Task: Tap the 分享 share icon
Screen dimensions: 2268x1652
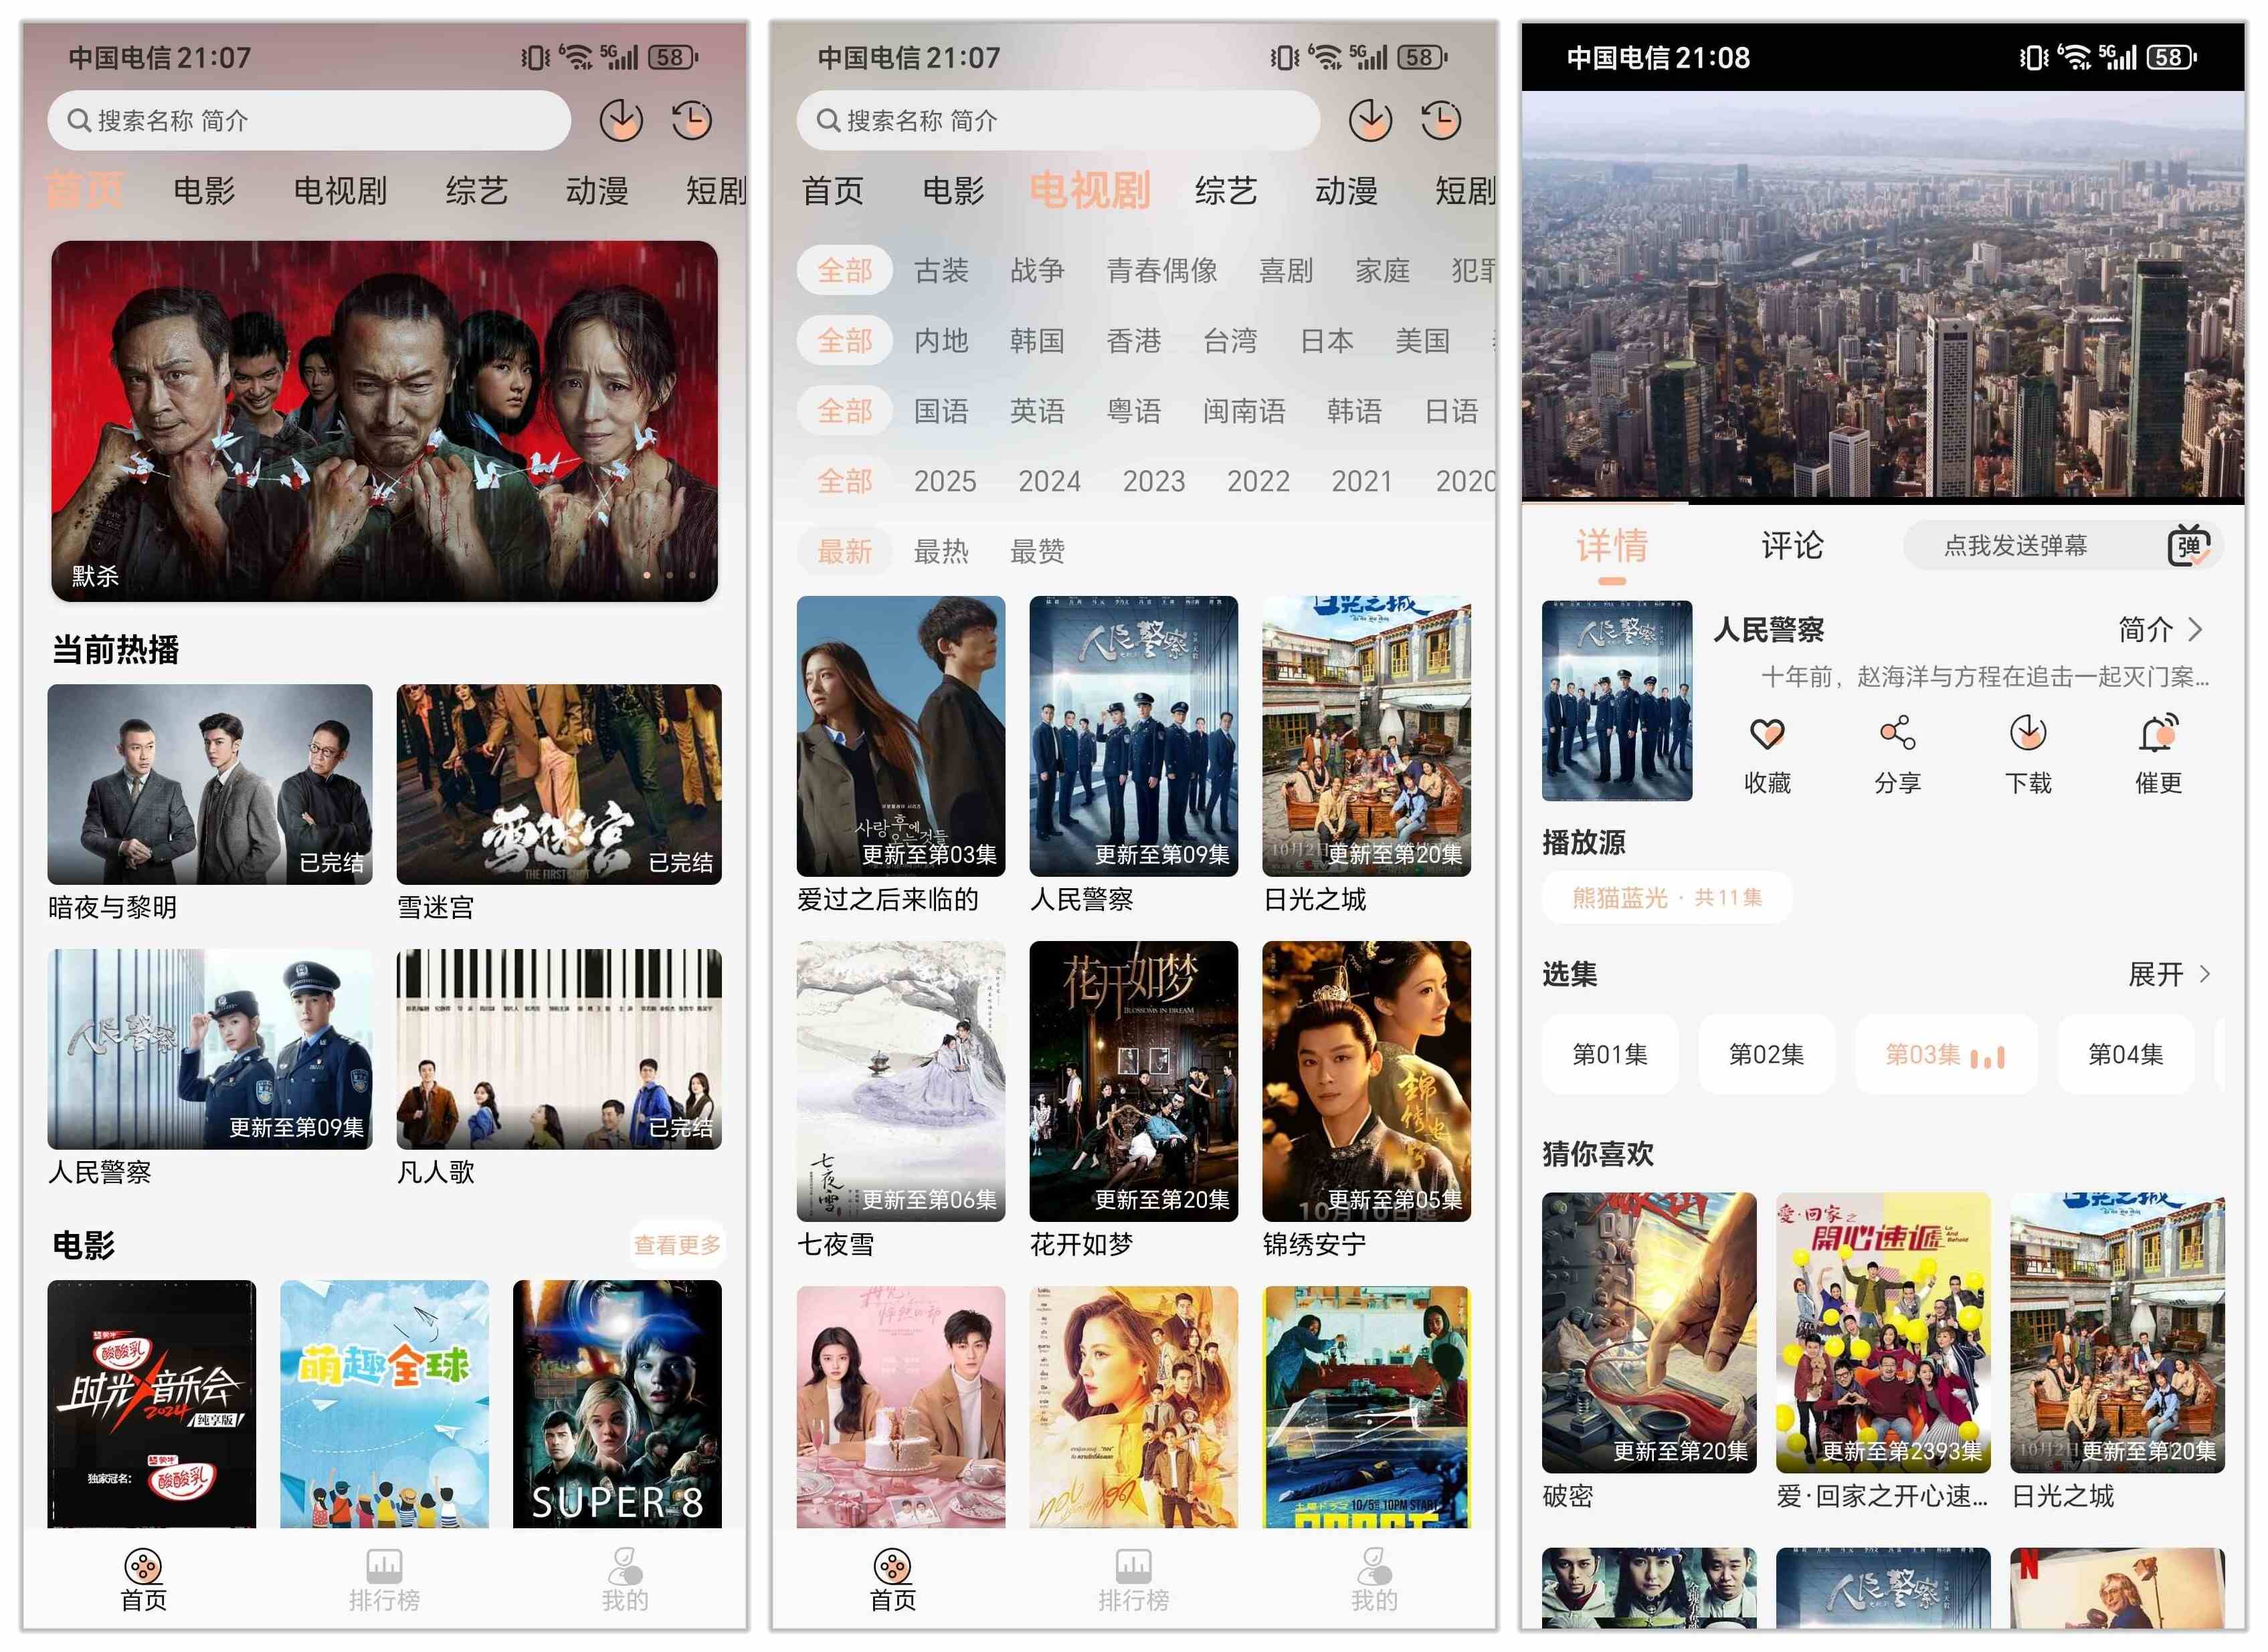Action: (x=1897, y=734)
